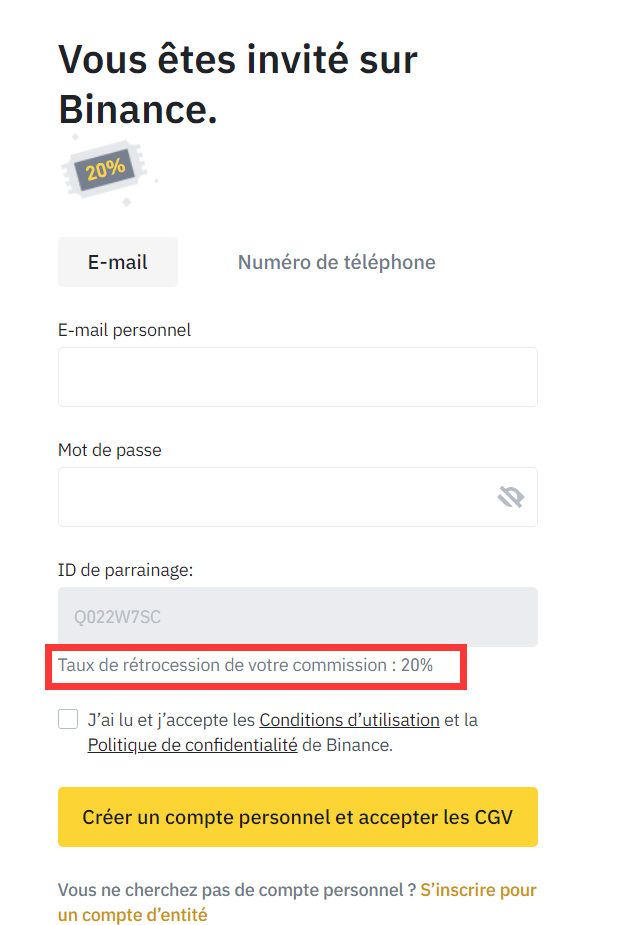This screenshot has height=925, width=627.
Task: Open the Politique de confidentialité link
Action: (192, 745)
